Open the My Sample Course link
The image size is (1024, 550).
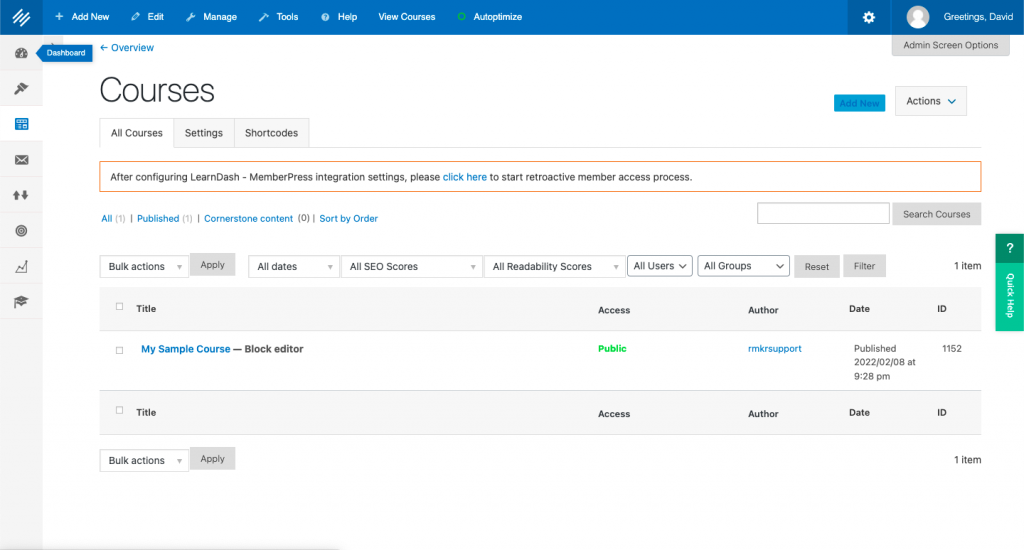pos(185,349)
